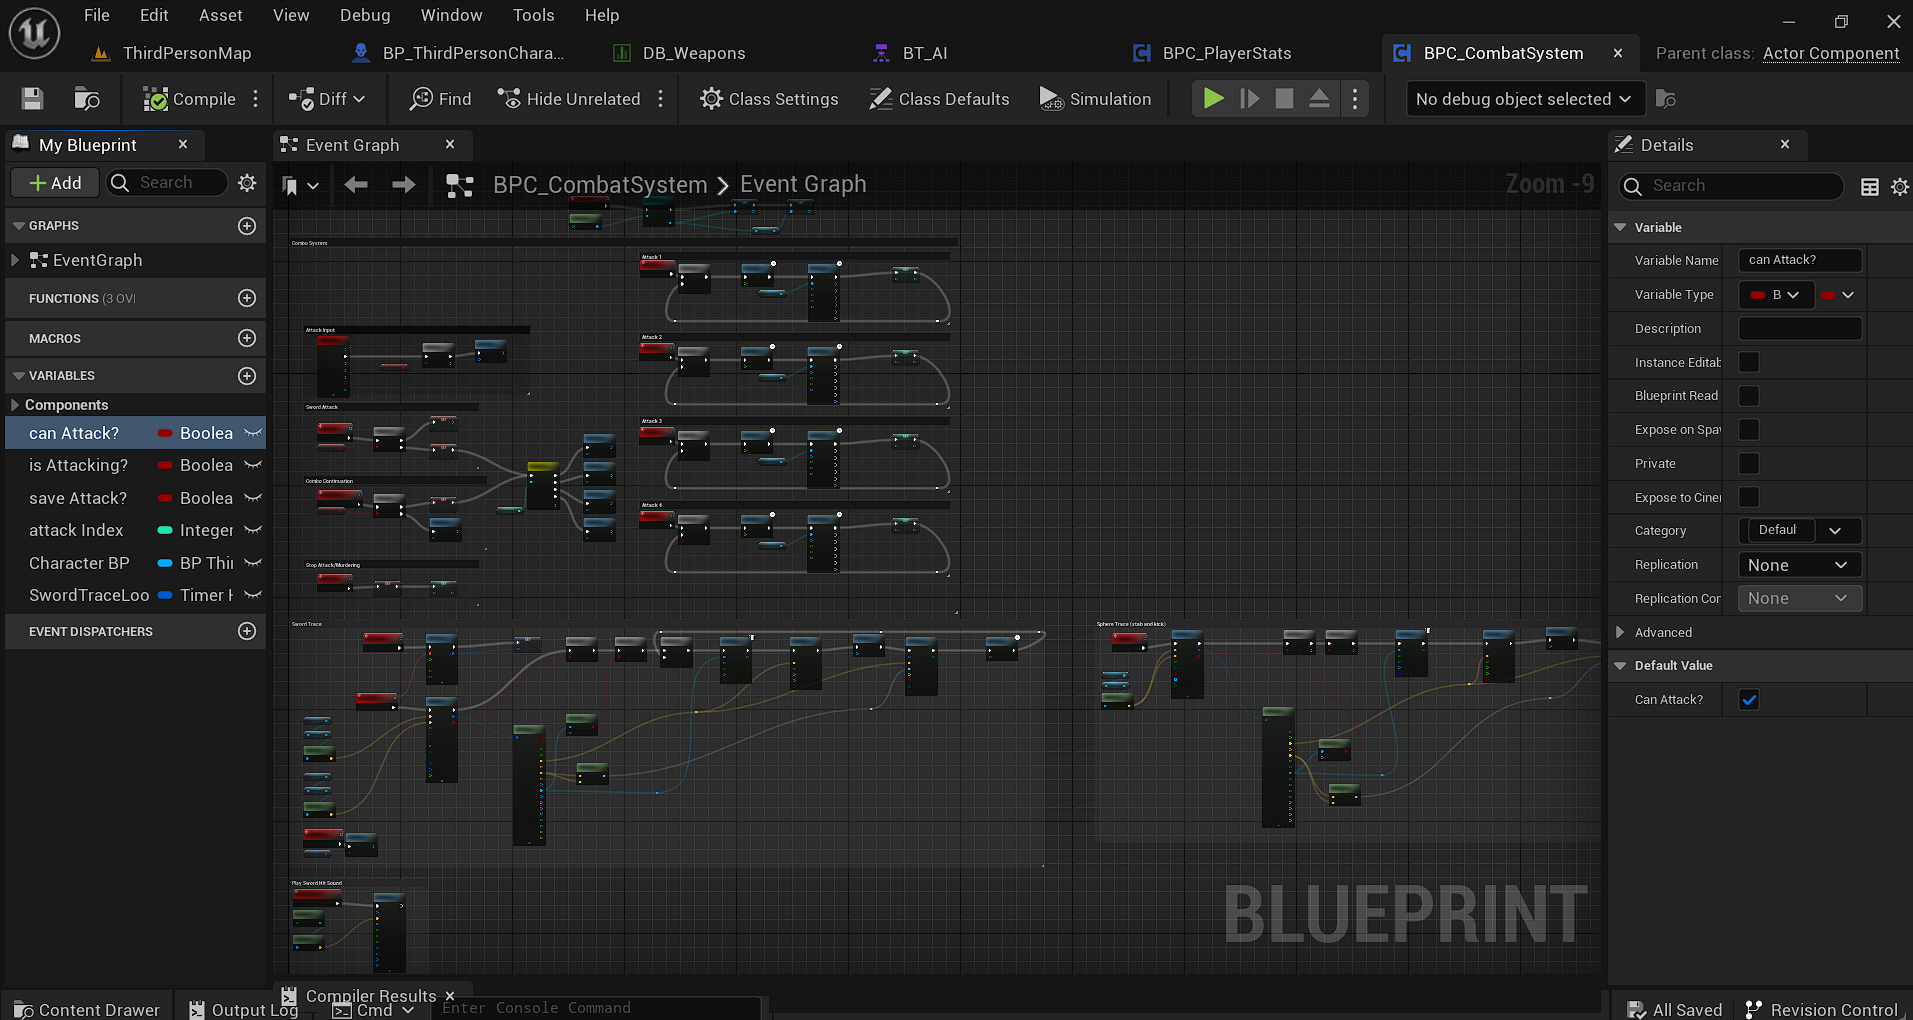Open Replication None dropdown
The height and width of the screenshot is (1020, 1913).
click(x=1800, y=565)
